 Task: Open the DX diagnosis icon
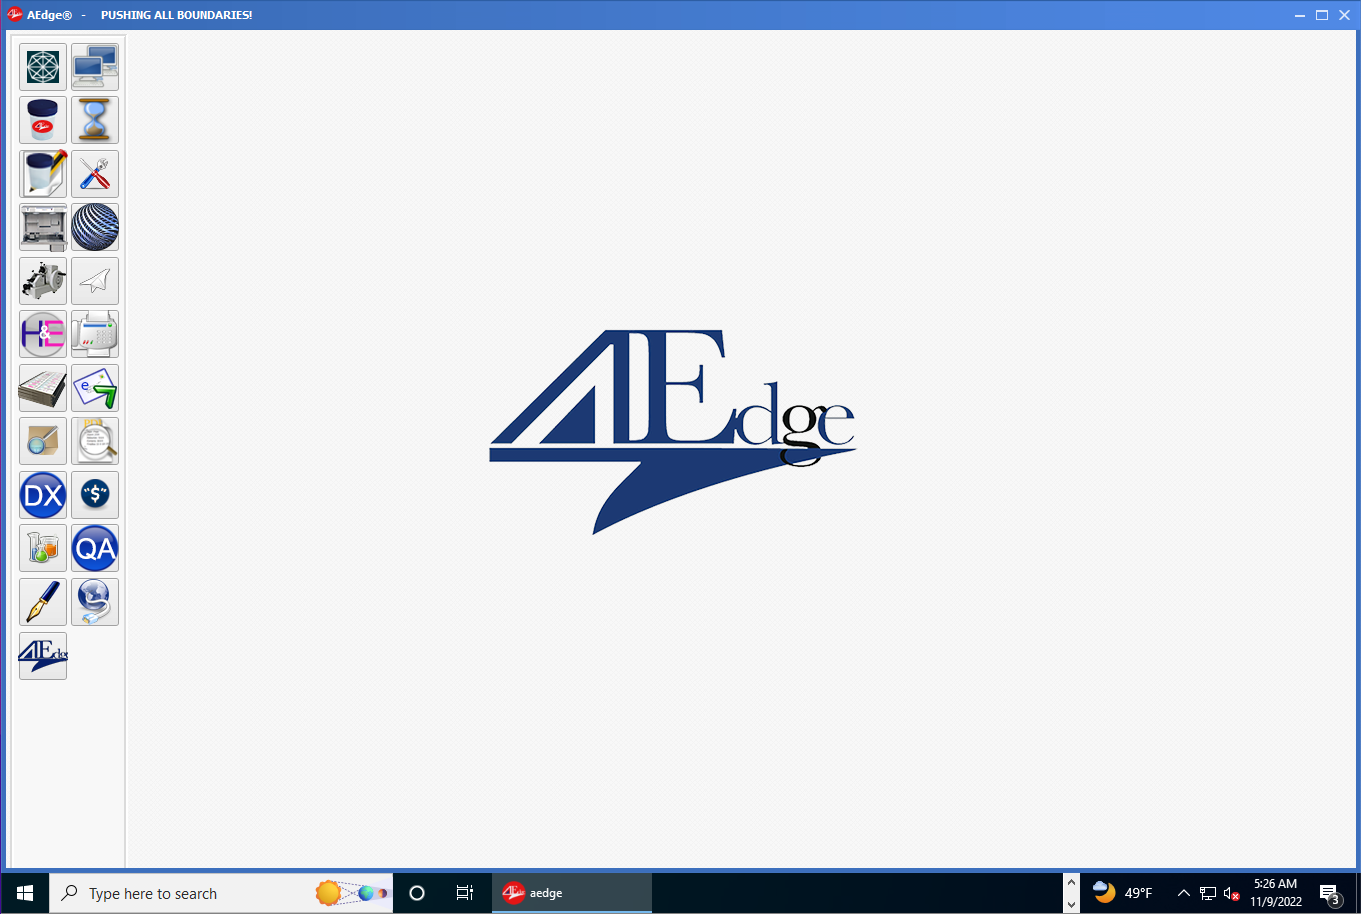pyautogui.click(x=43, y=495)
